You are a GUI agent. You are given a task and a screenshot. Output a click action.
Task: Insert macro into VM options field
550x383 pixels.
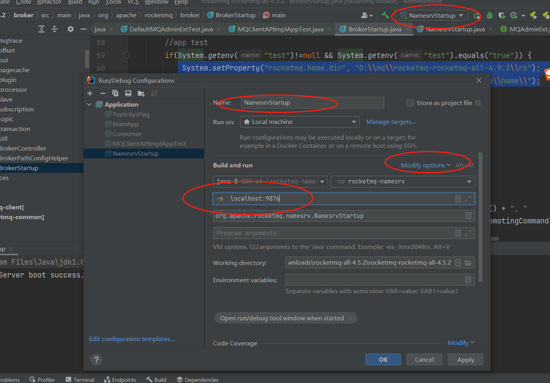coord(458,199)
